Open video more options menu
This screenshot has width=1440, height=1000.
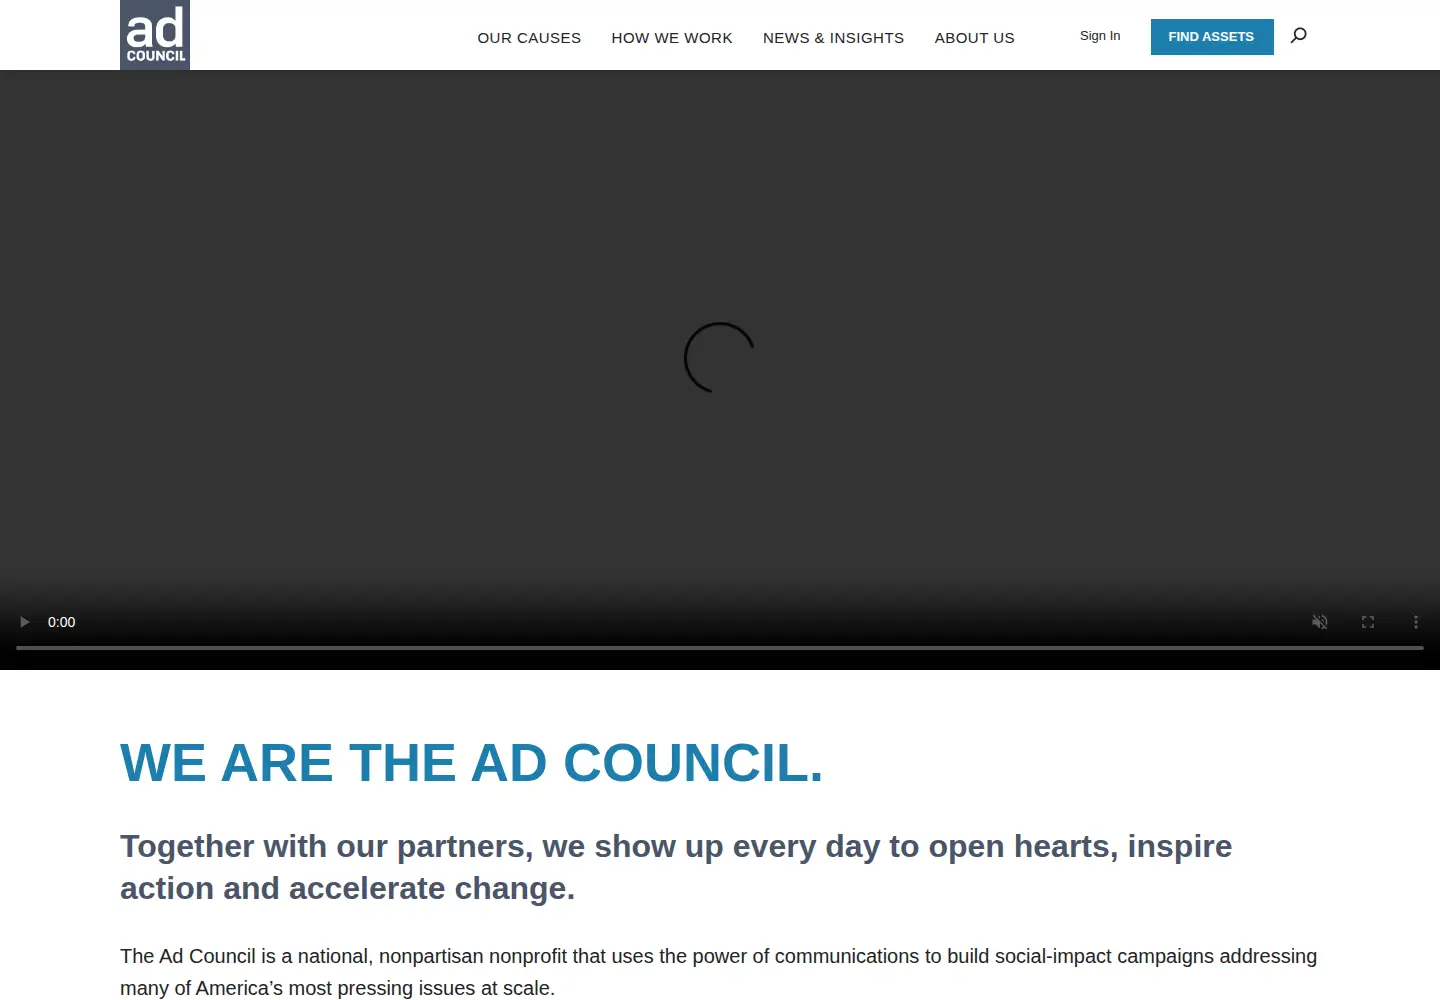[x=1416, y=622]
